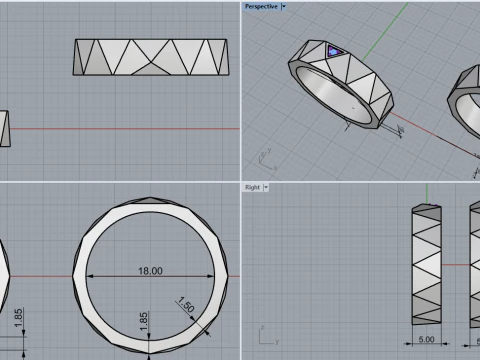This screenshot has height=360, width=480.
Task: Select the 1.50 thickness dimension text
Action: 186,305
